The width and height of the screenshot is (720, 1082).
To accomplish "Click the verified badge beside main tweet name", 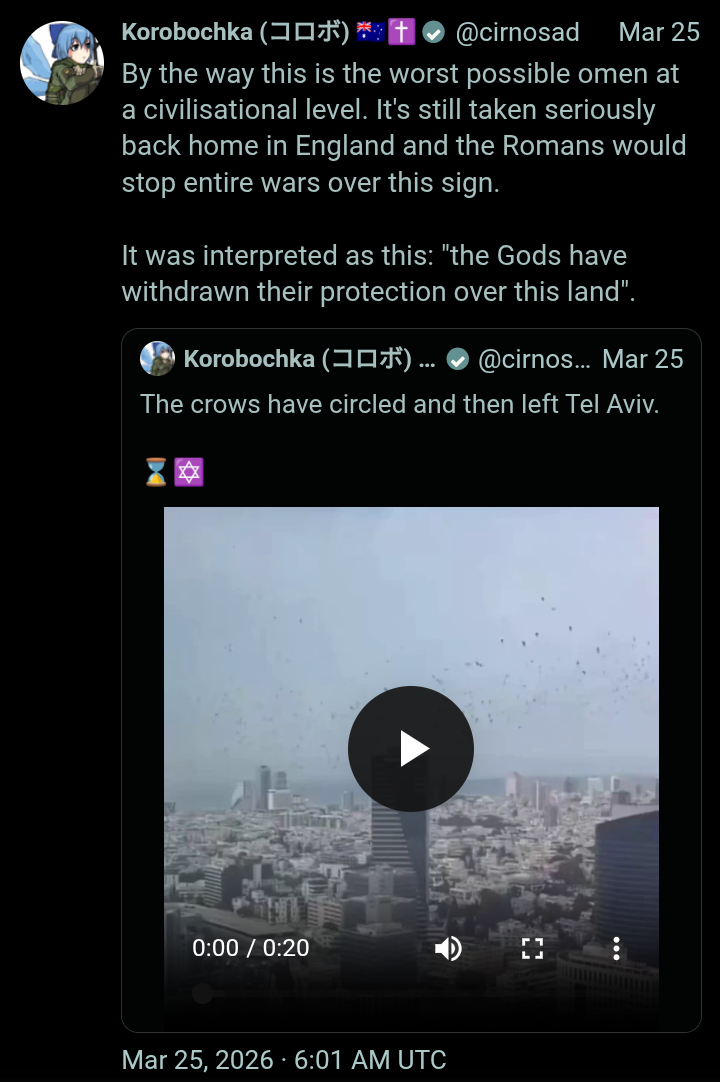I will [434, 32].
